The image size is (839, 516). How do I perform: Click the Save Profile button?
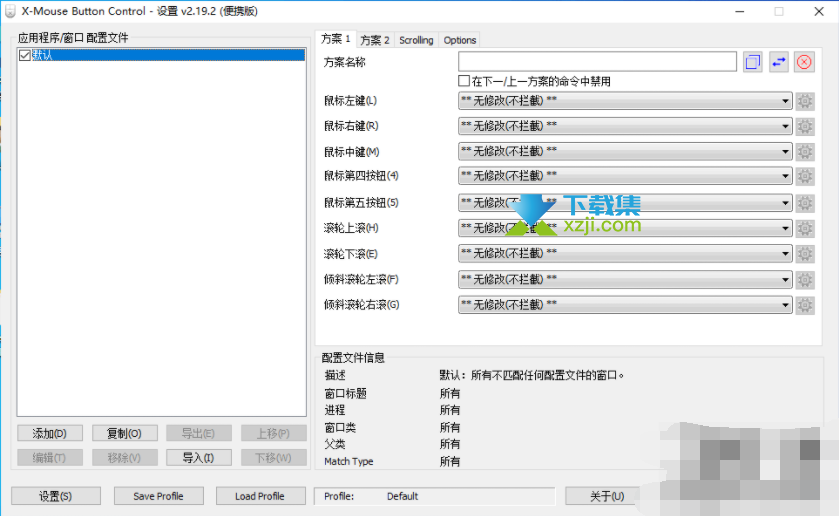(158, 496)
